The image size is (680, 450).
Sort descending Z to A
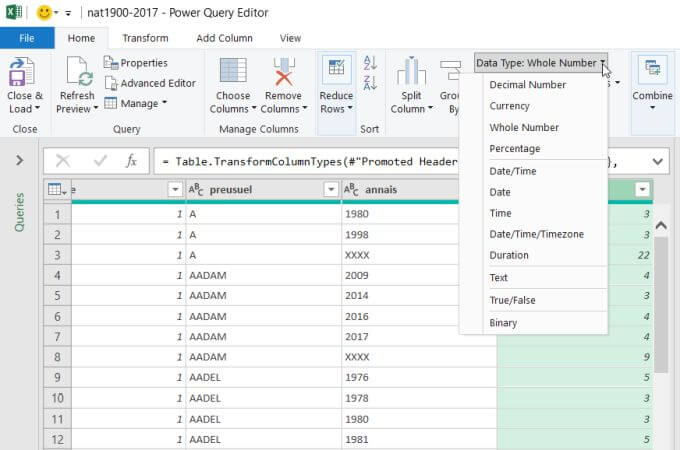(x=370, y=82)
